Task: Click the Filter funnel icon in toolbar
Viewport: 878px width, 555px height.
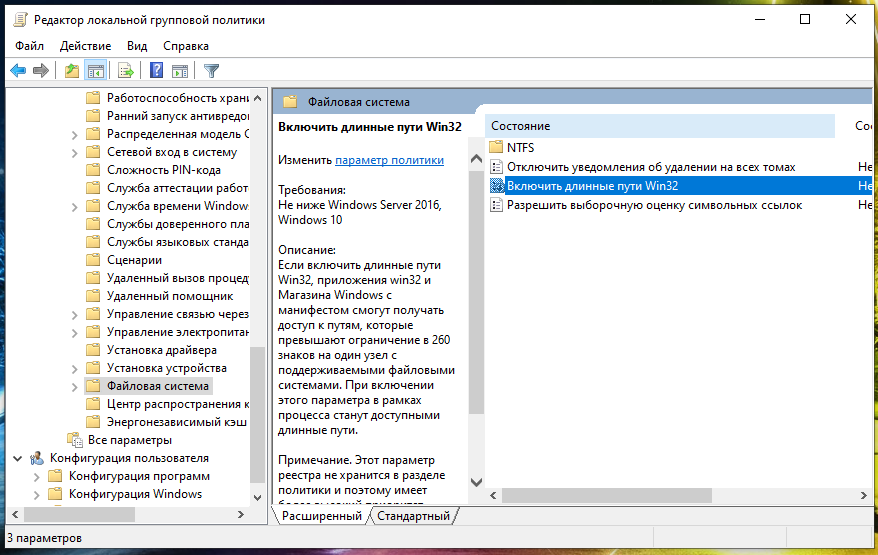Action: tap(211, 70)
